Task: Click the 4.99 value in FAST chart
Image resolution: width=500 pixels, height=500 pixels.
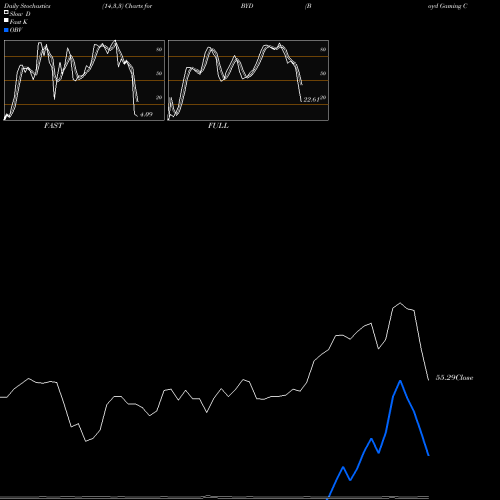Action: tap(146, 114)
